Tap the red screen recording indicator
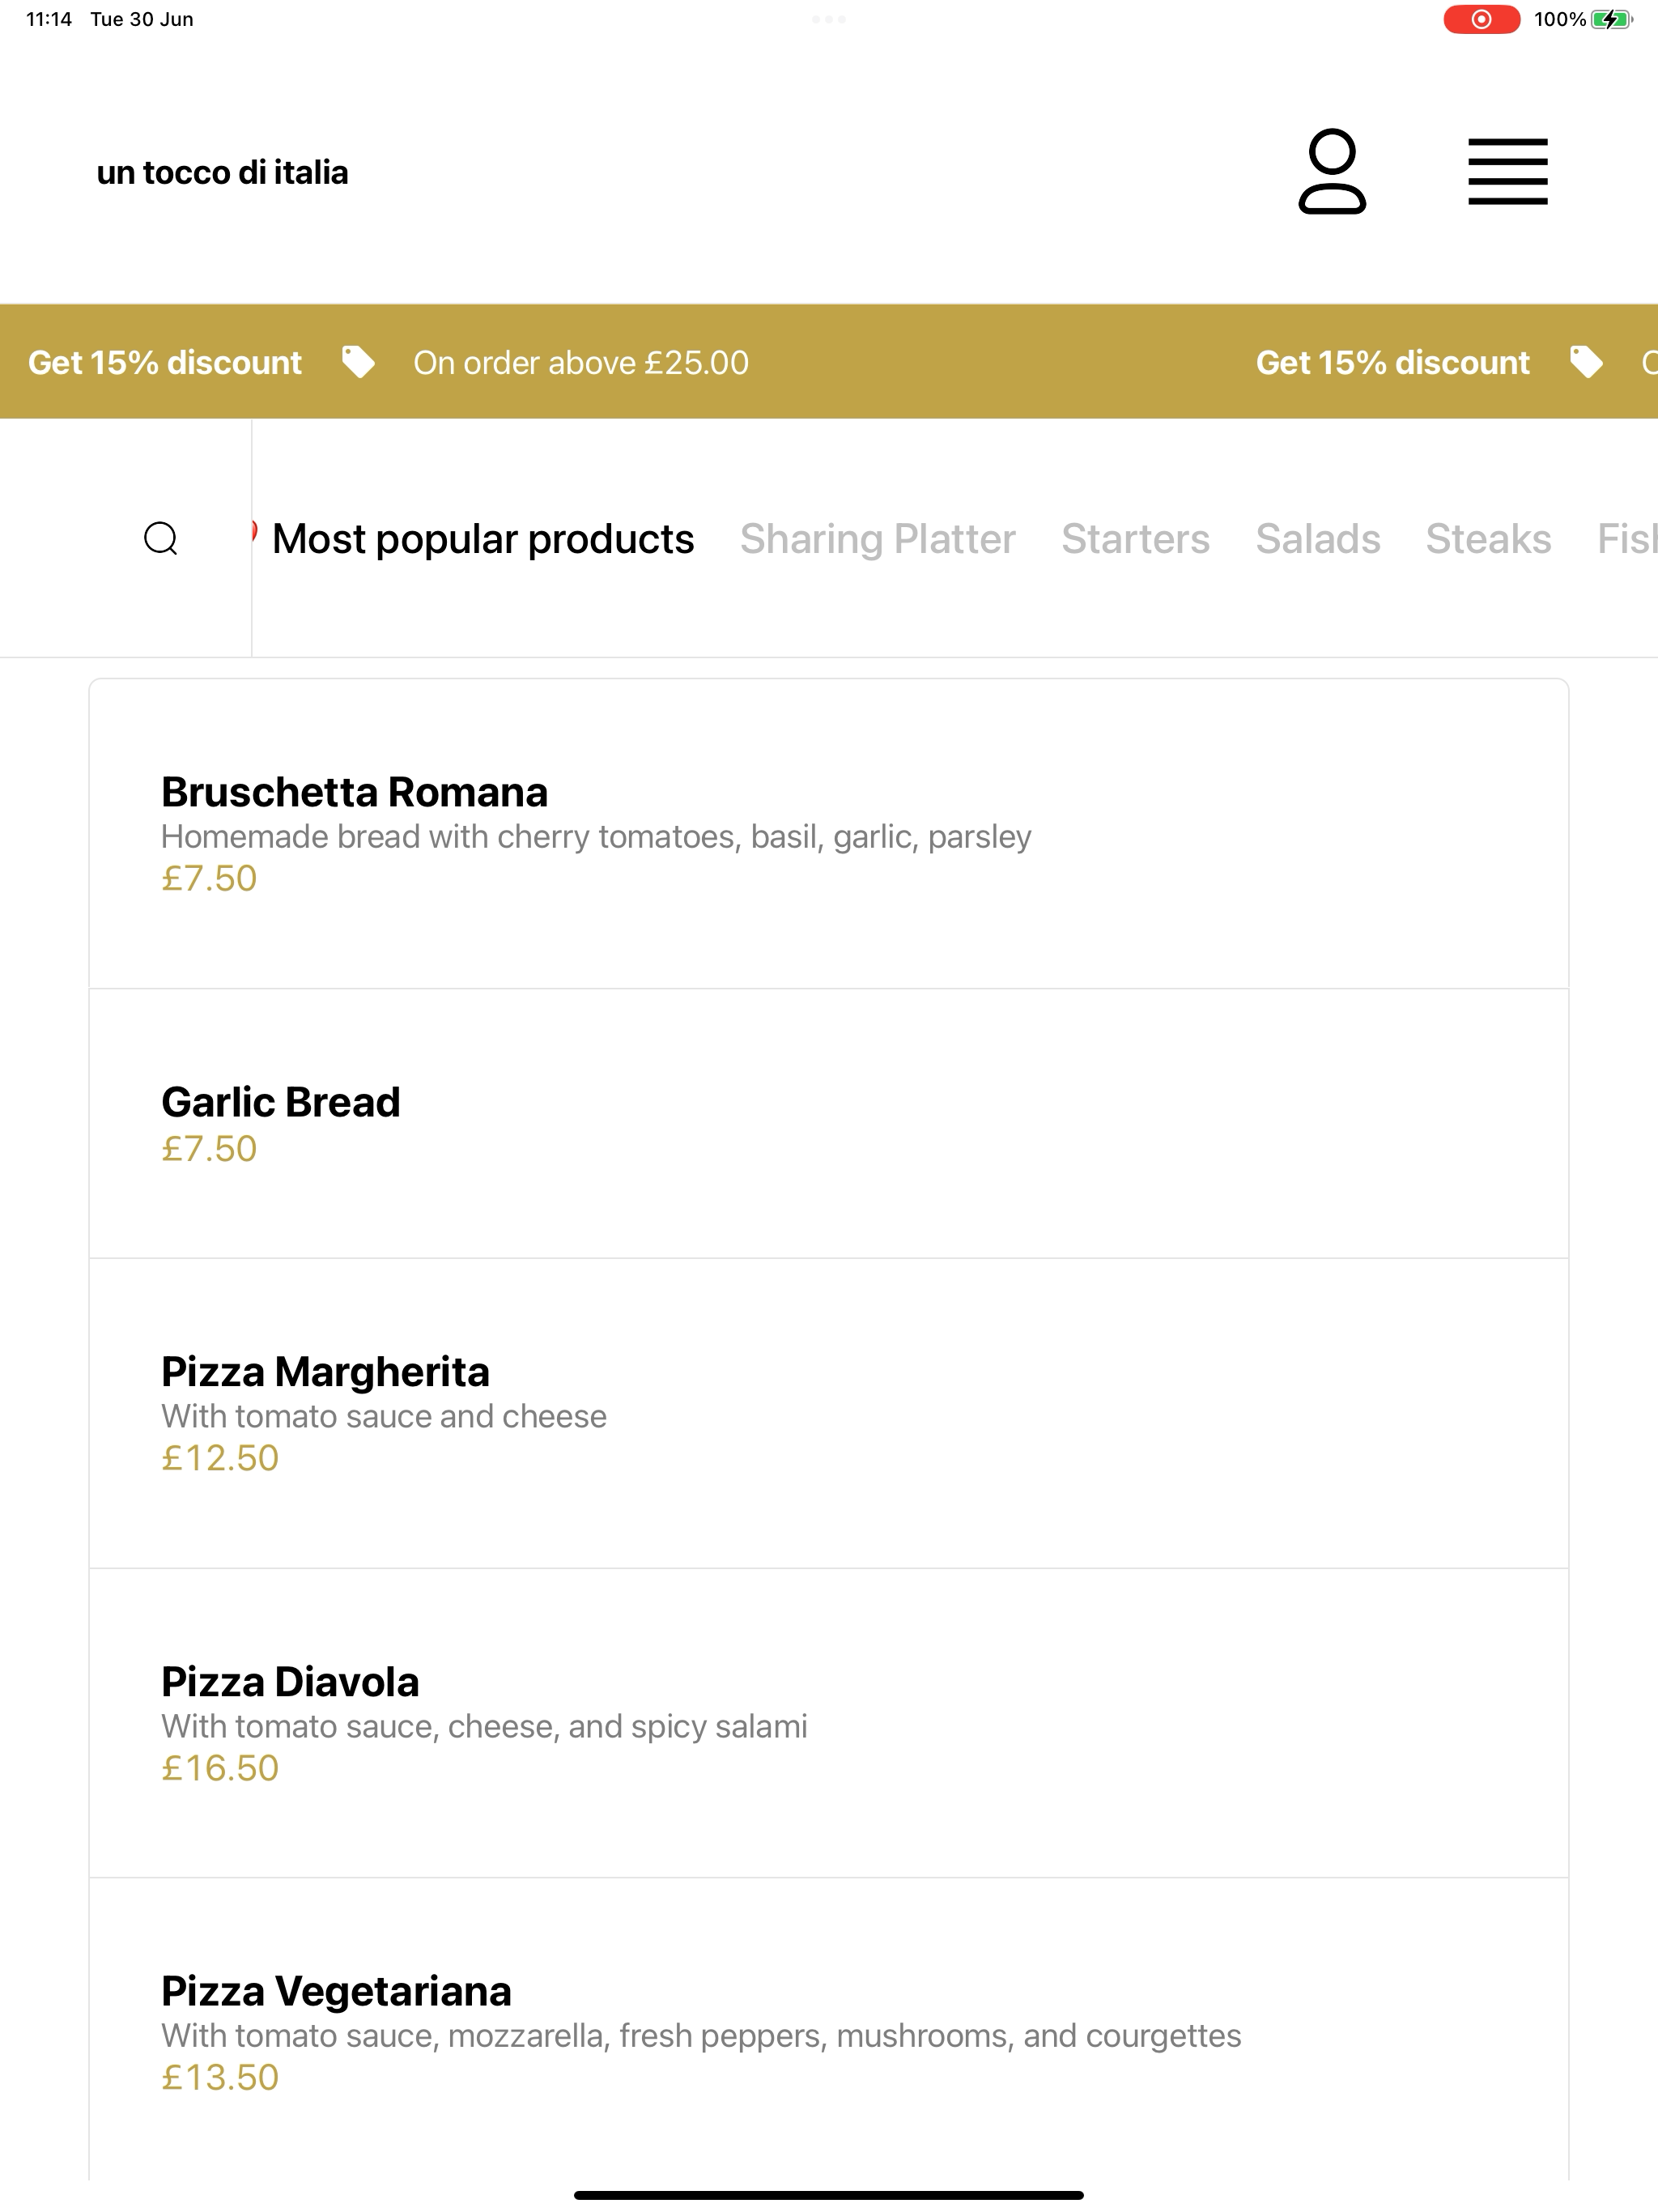Screen dimensions: 1658x2212 [x=1481, y=19]
